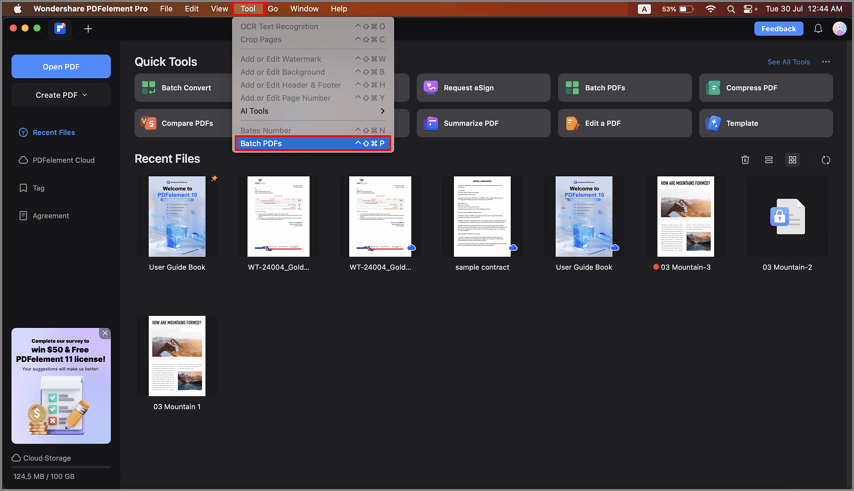The width and height of the screenshot is (854, 491).
Task: Open the File menu
Action: click(166, 9)
